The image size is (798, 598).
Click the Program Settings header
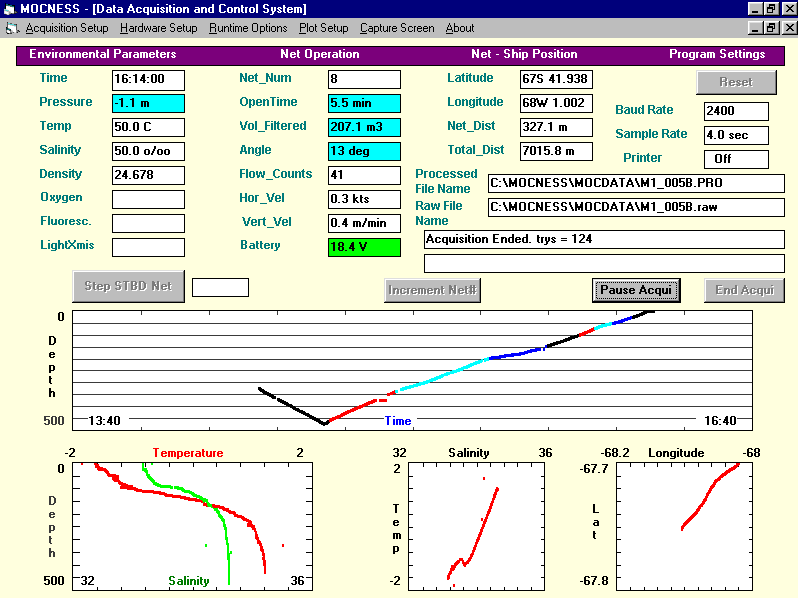(717, 54)
